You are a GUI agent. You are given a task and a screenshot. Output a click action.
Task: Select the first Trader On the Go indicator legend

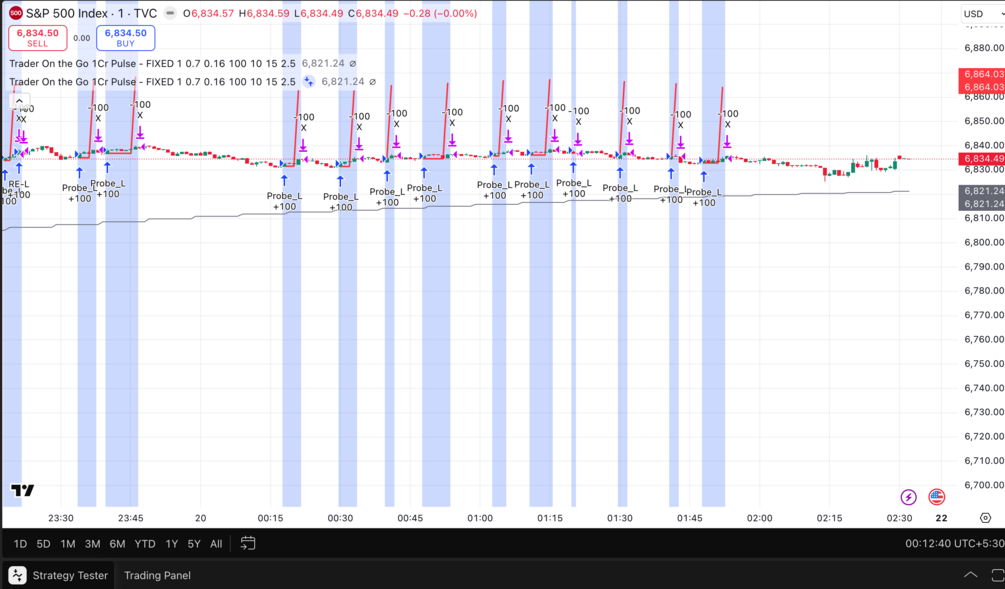pos(153,63)
